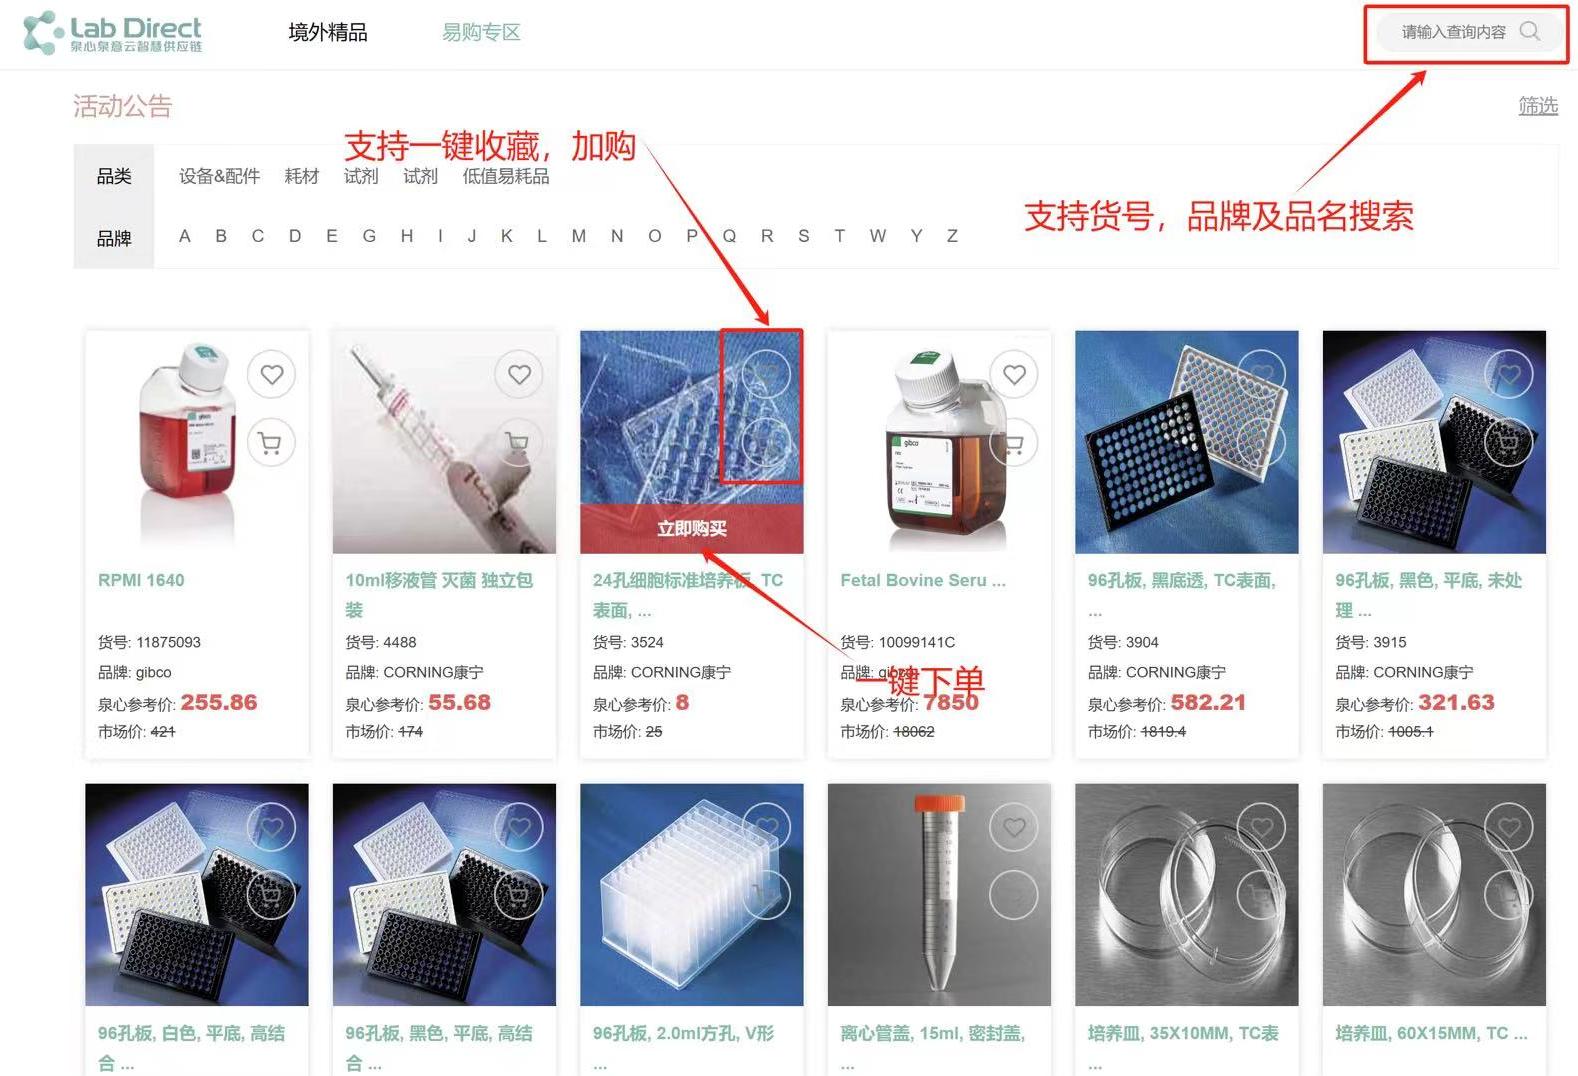Add RPMI 1640 to cart via cart icon
The height and width of the screenshot is (1076, 1578).
click(270, 442)
